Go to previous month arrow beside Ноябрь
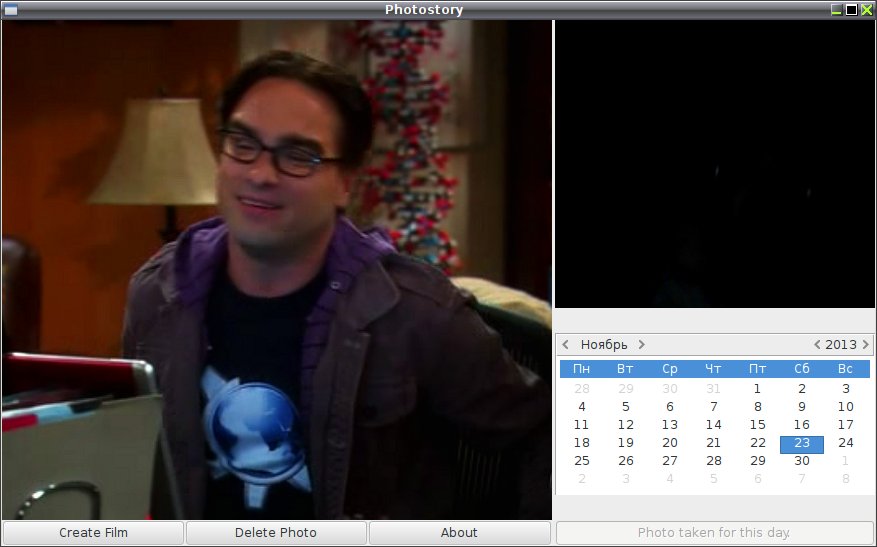 tap(565, 345)
